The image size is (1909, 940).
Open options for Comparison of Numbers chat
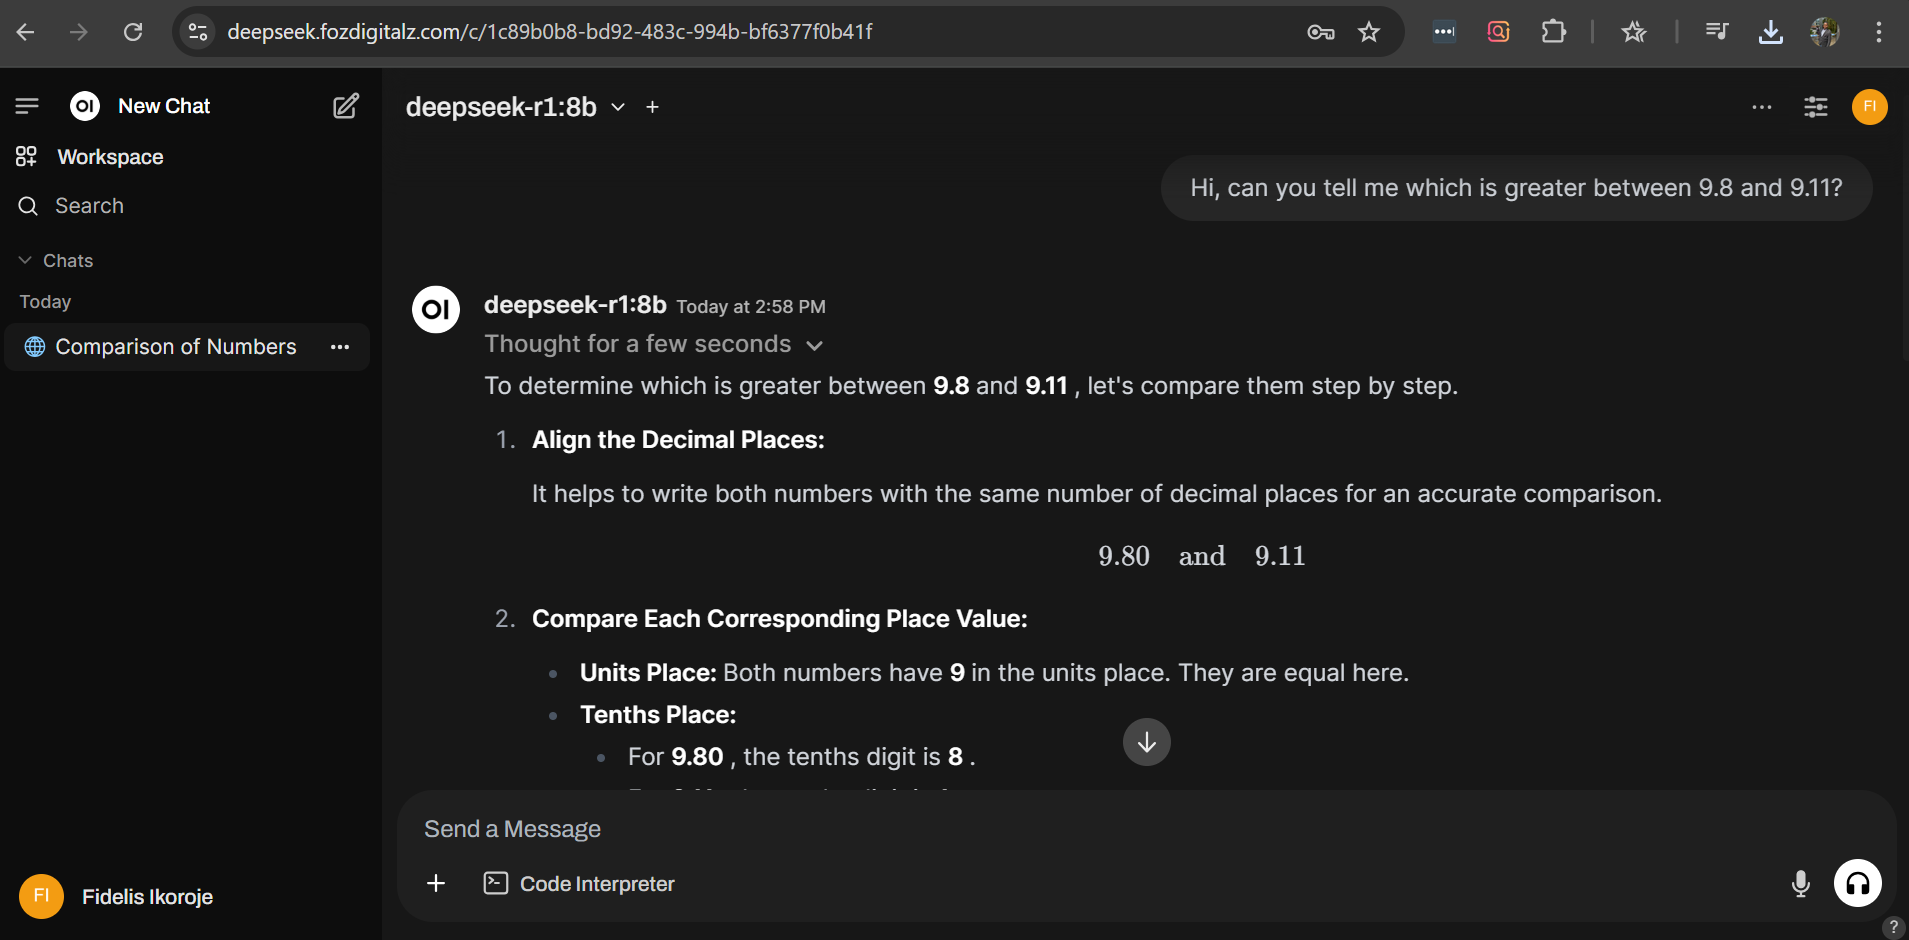[x=340, y=347]
